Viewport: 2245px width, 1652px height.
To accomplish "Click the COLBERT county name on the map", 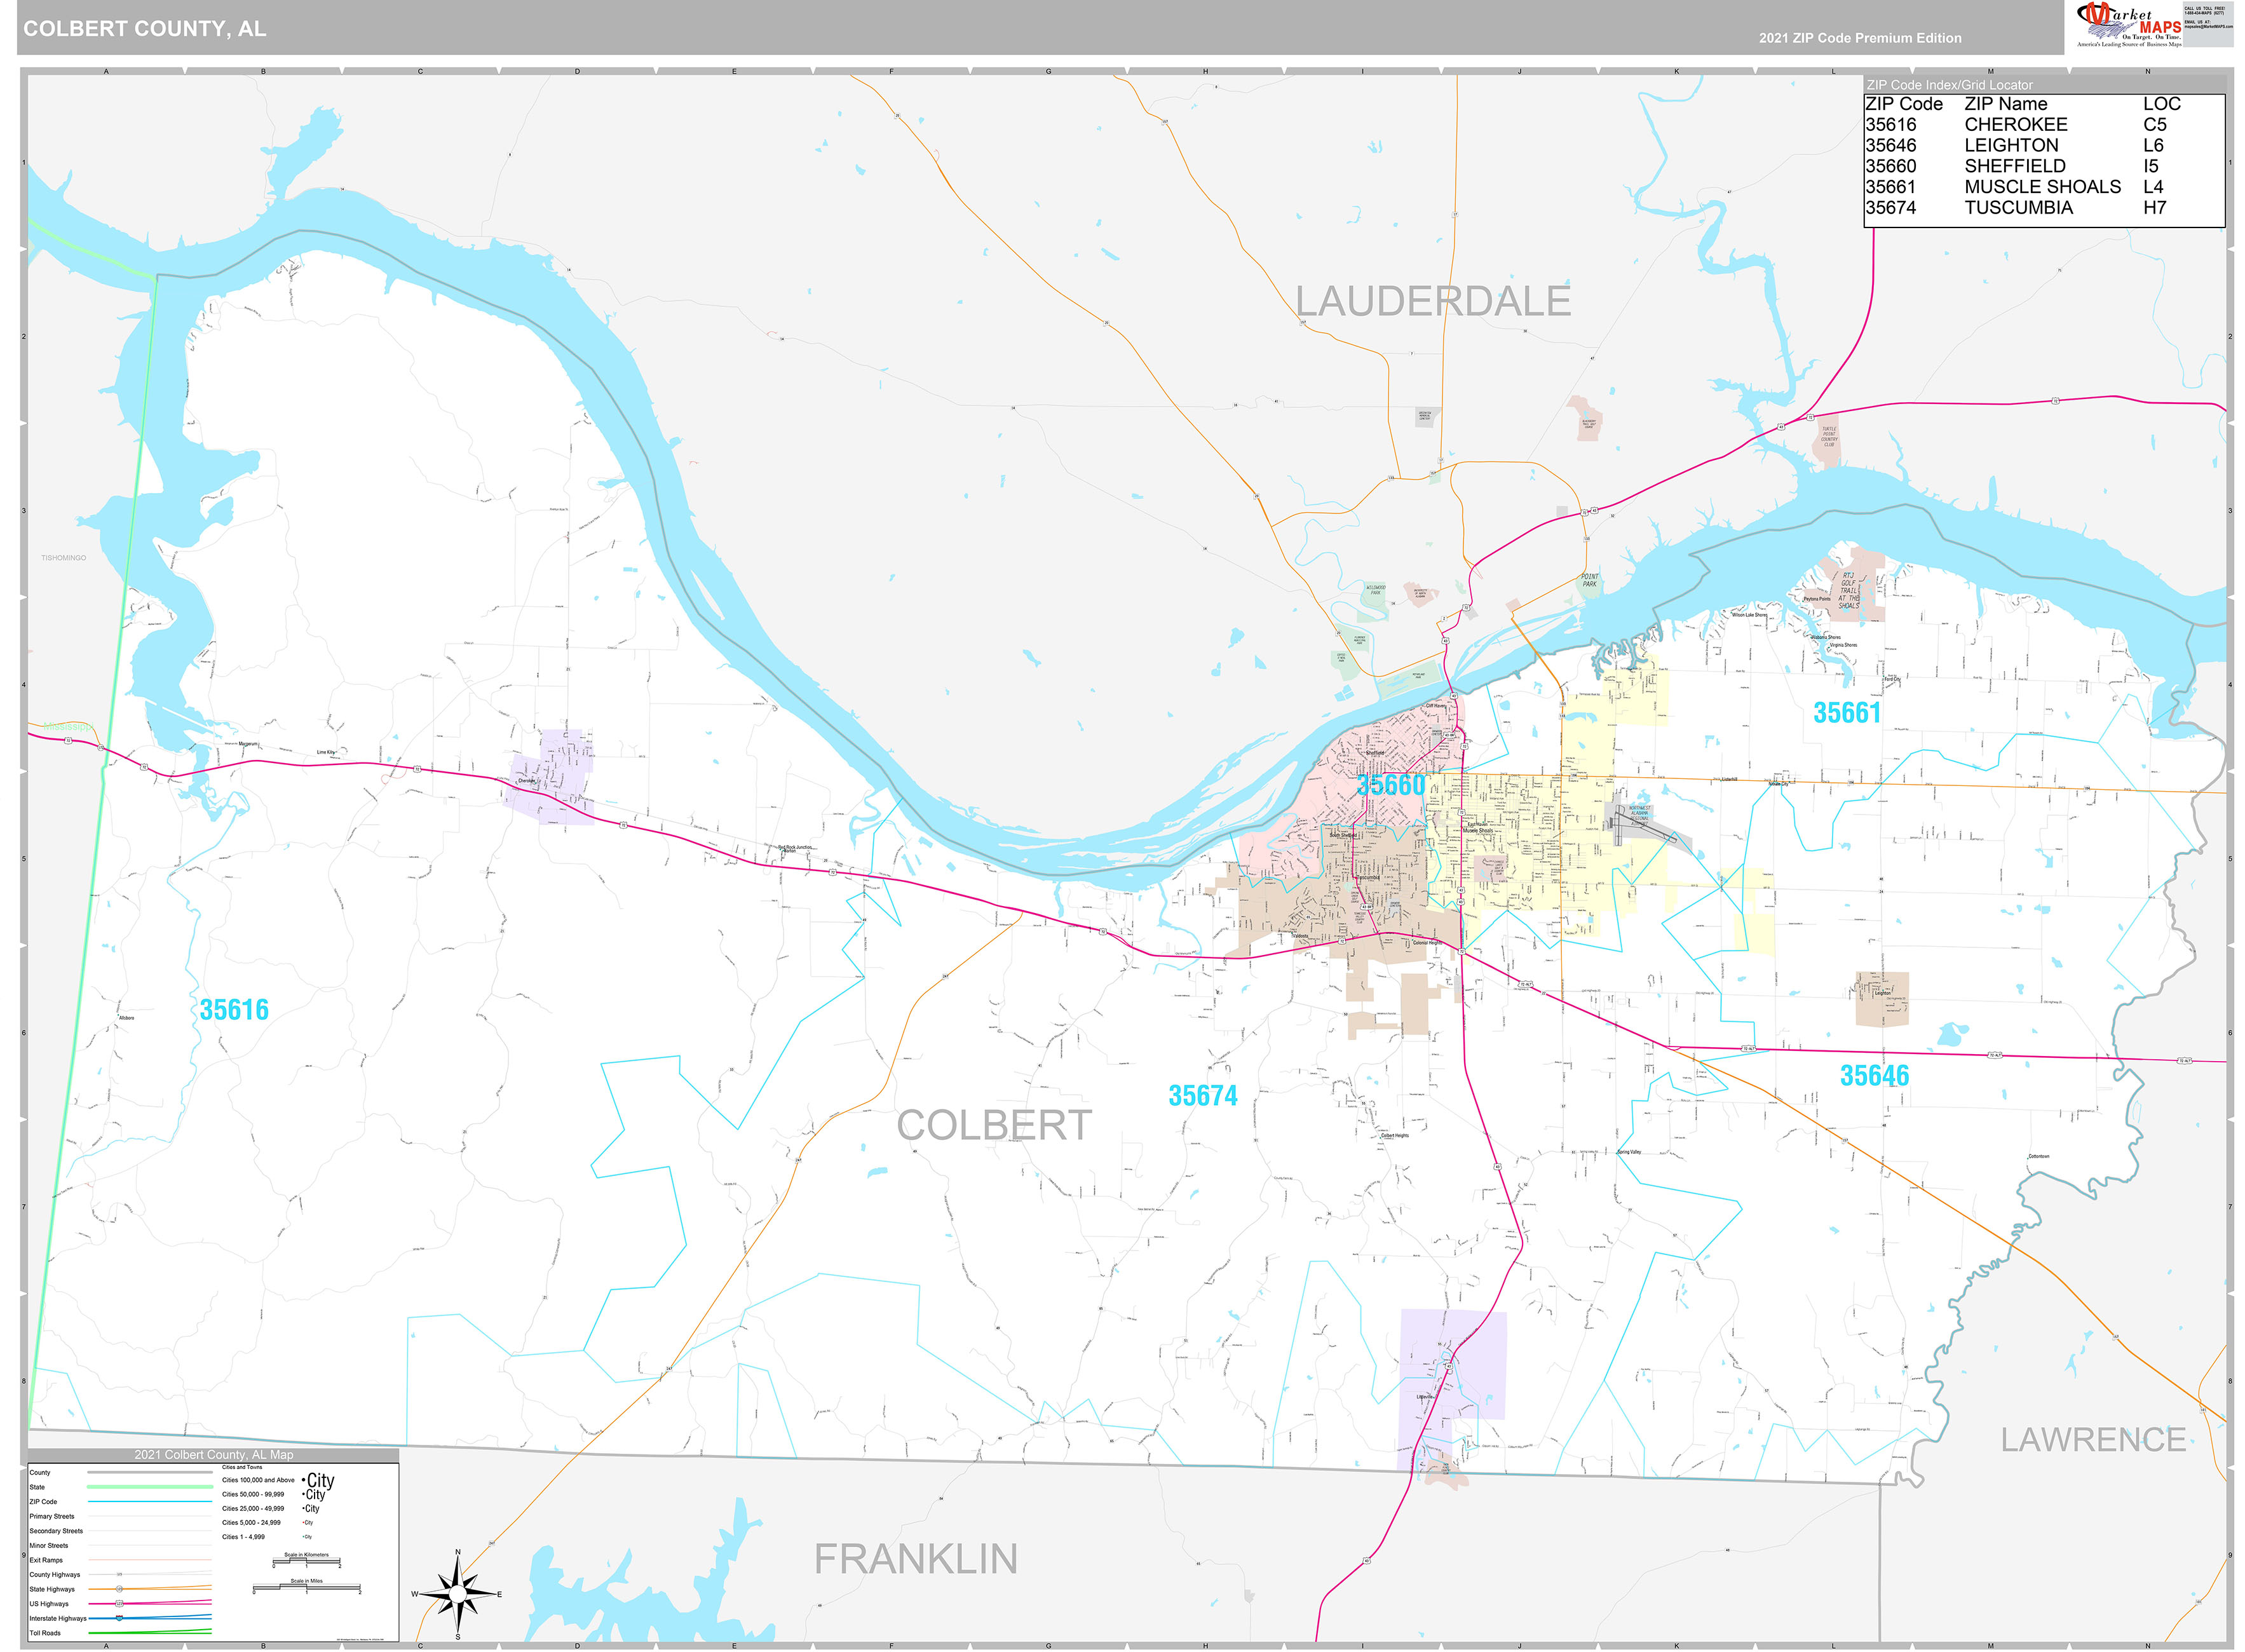I will point(993,1125).
